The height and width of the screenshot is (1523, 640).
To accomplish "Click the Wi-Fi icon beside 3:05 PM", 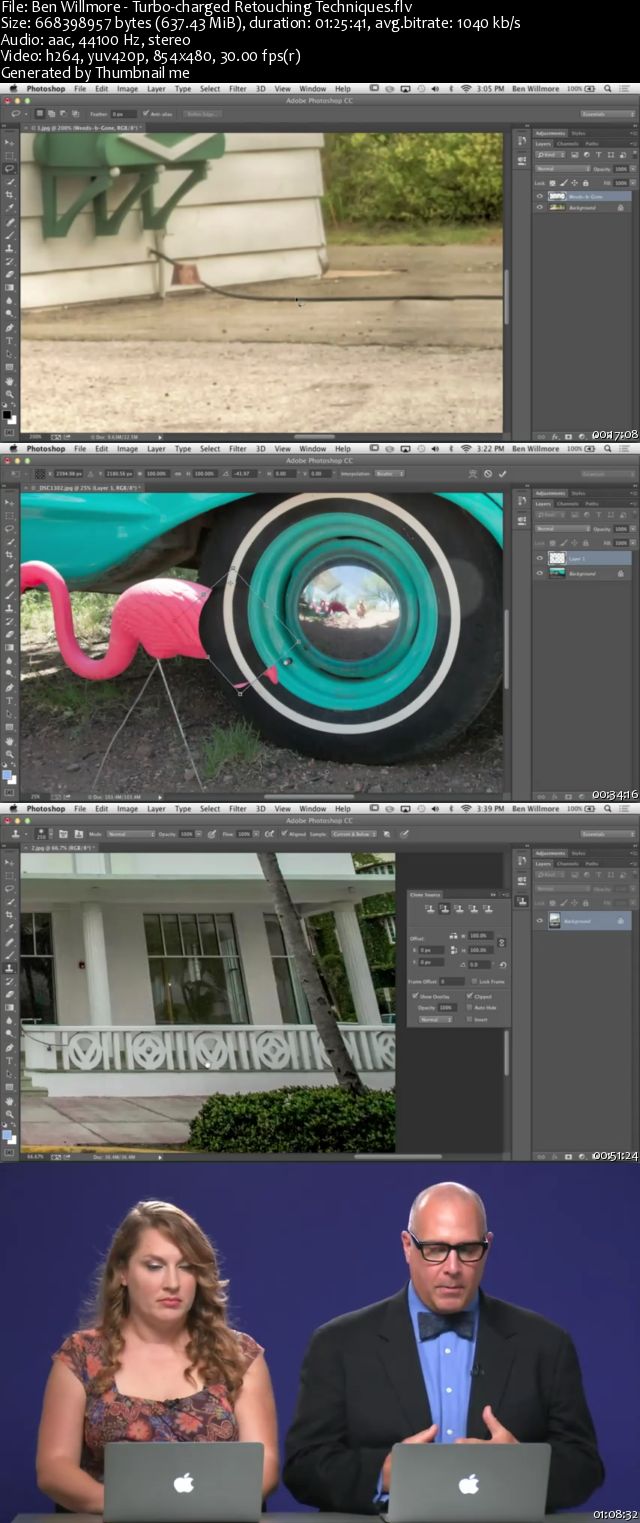I will pos(466,88).
